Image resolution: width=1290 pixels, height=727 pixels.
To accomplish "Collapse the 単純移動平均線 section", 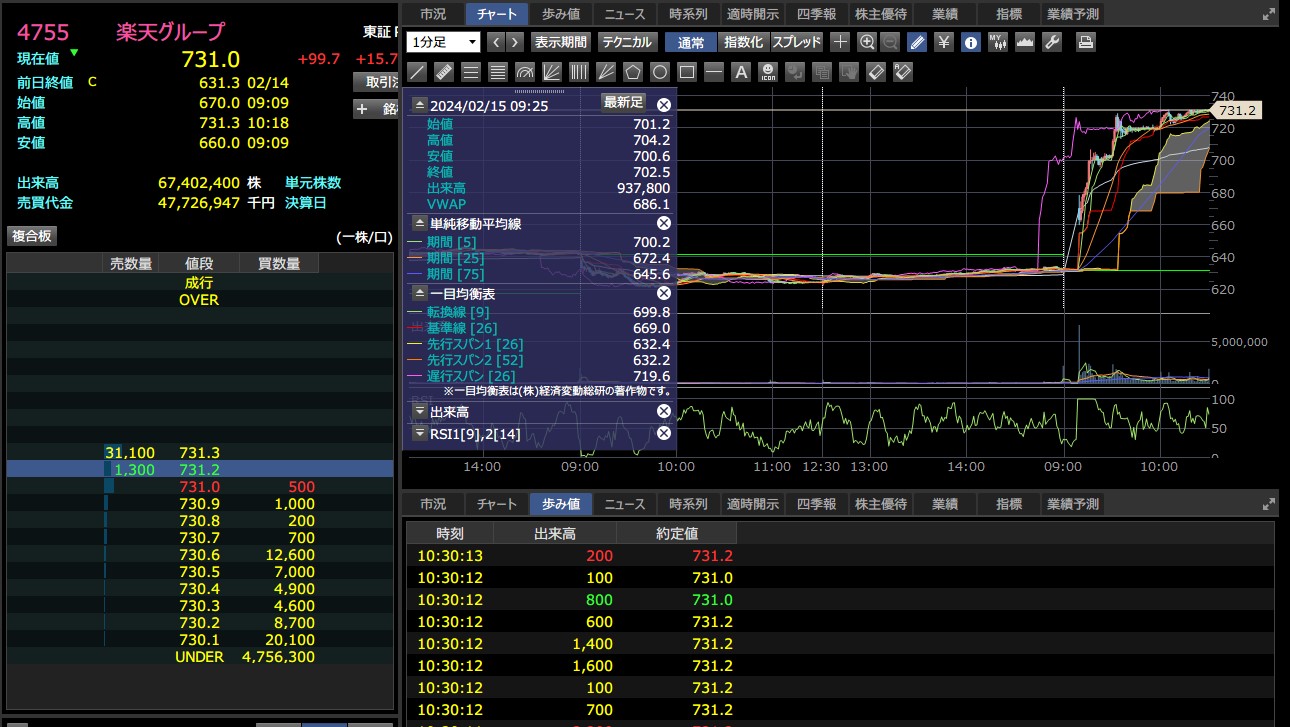I will point(420,224).
